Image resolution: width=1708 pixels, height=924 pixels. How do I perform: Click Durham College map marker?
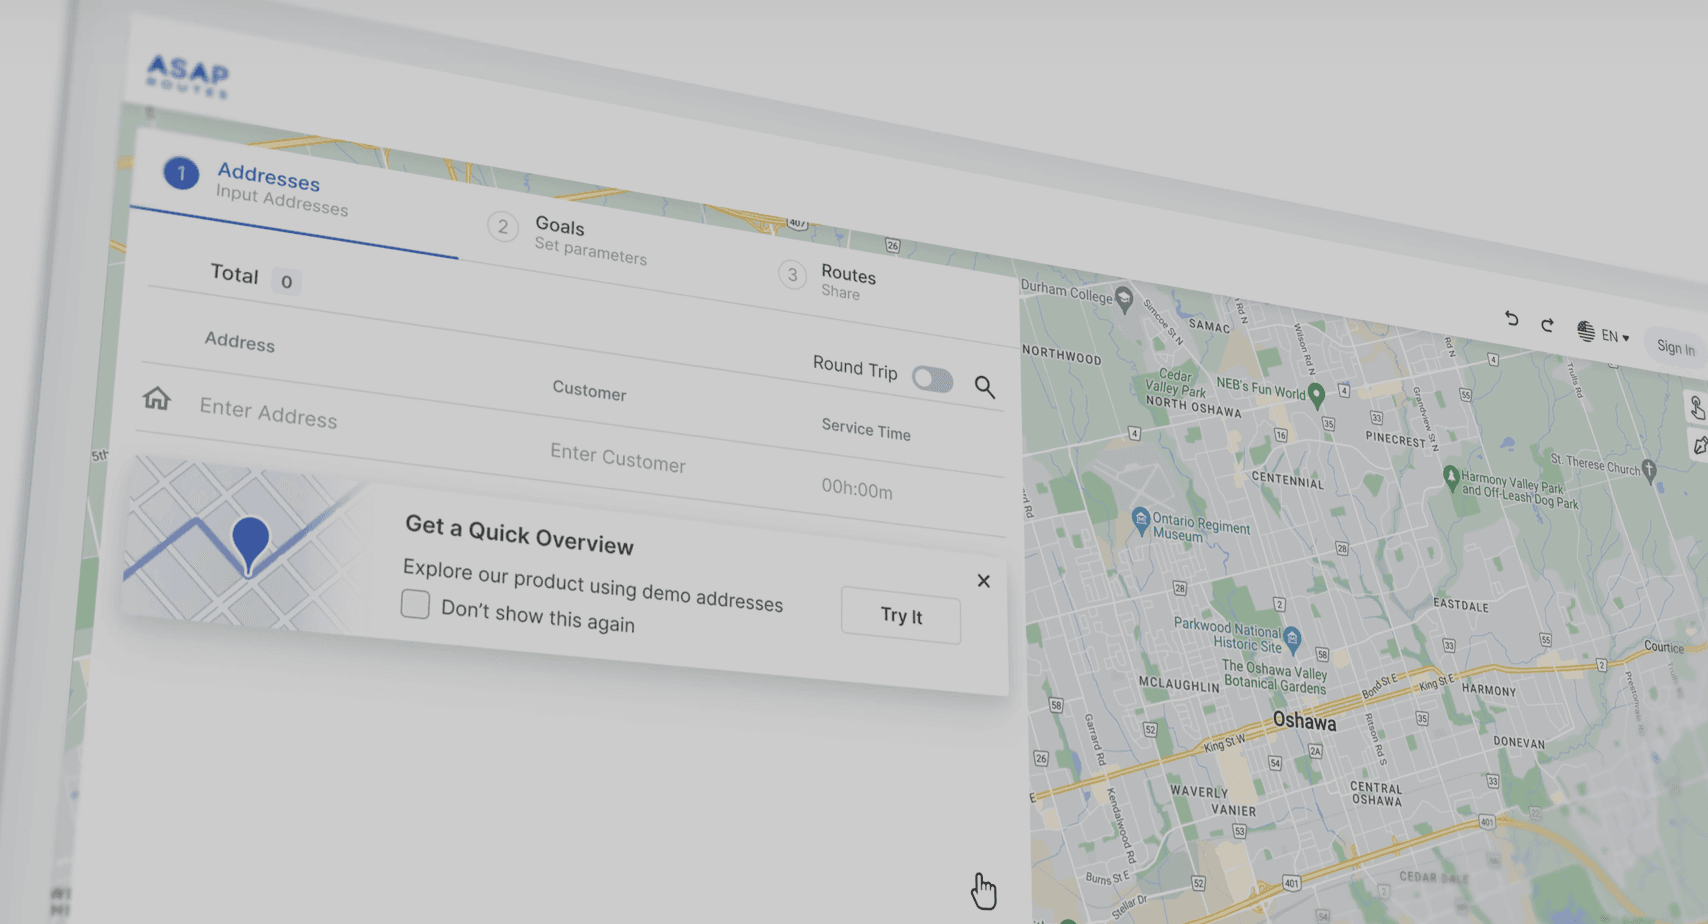point(1124,298)
